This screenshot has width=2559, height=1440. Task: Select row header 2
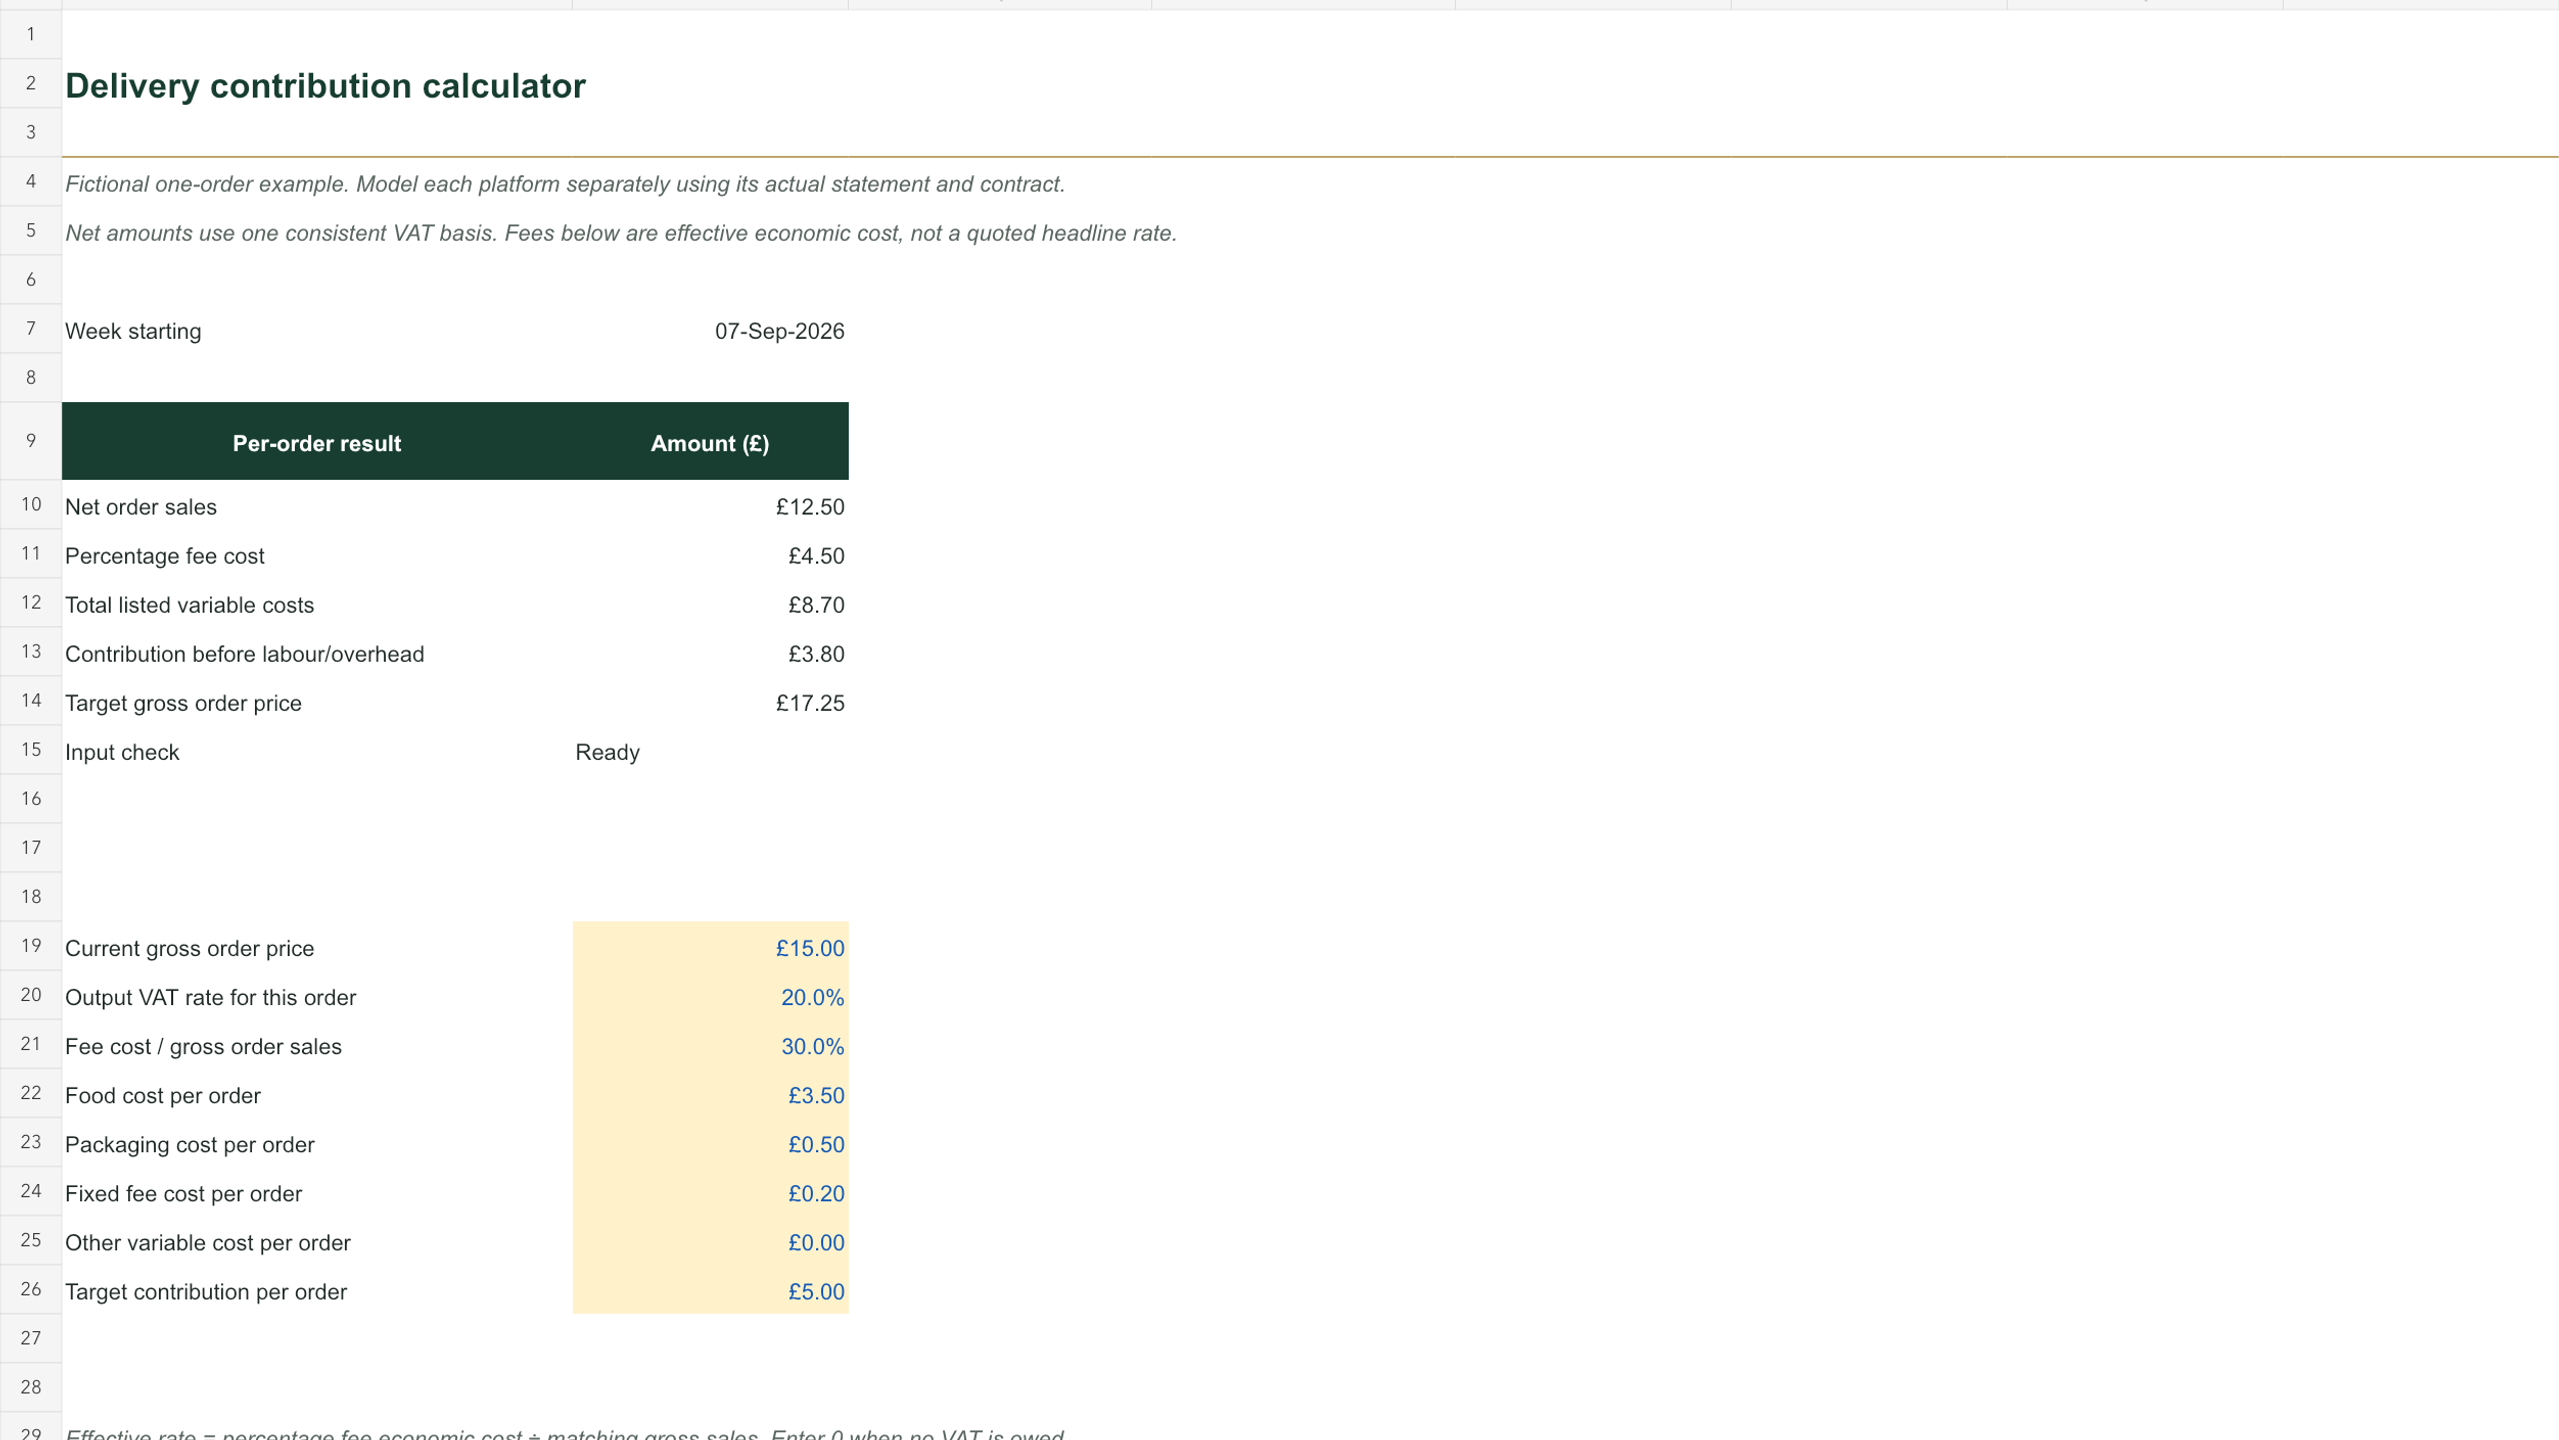(31, 83)
